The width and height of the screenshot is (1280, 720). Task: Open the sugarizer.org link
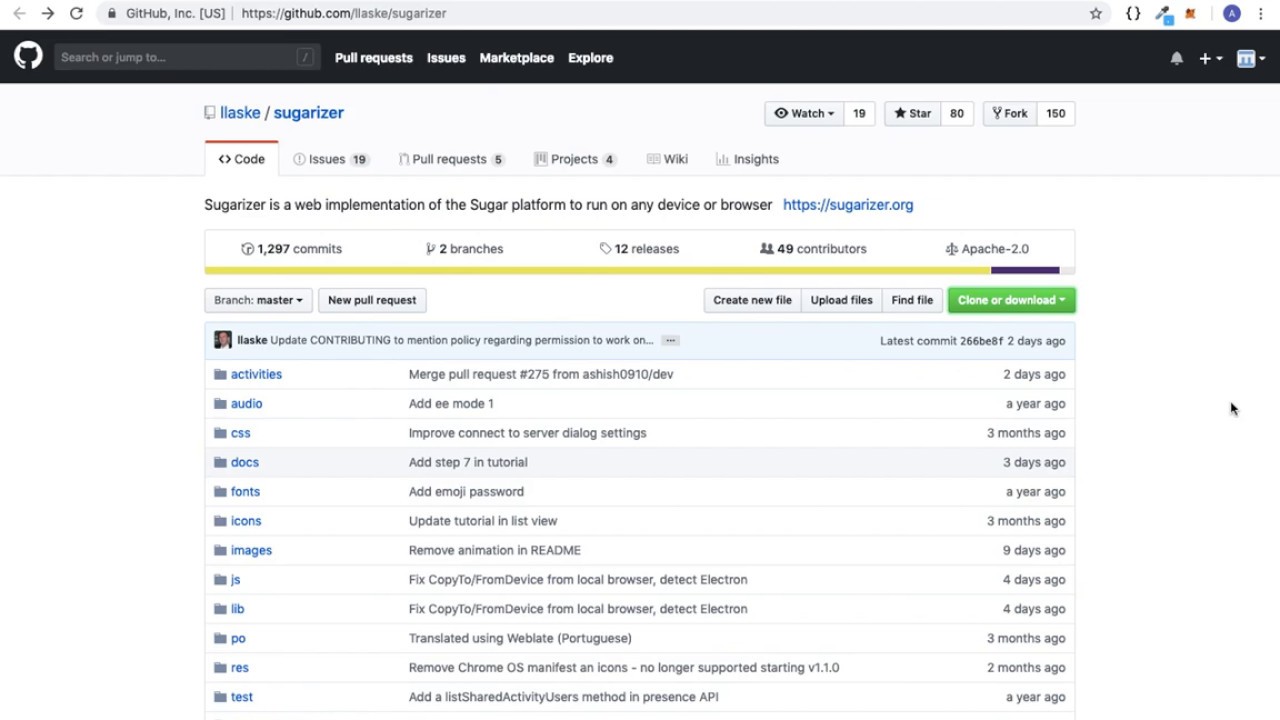[848, 205]
